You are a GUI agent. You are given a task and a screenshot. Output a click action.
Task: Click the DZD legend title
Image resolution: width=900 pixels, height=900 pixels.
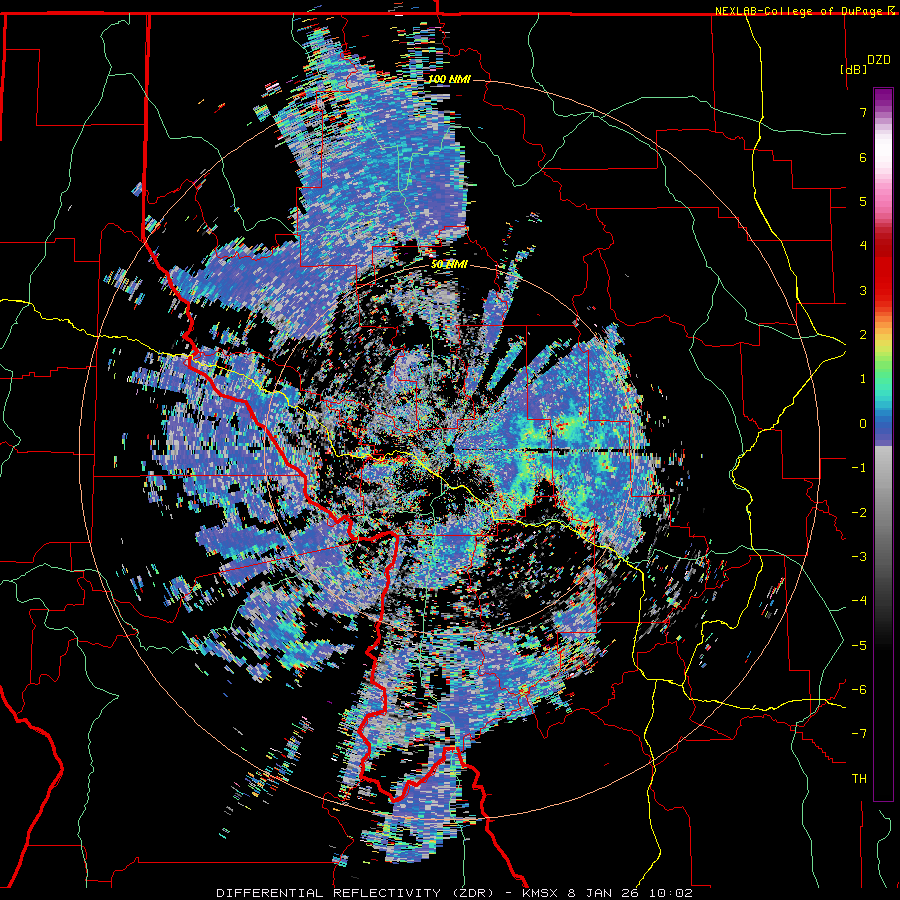click(x=879, y=60)
